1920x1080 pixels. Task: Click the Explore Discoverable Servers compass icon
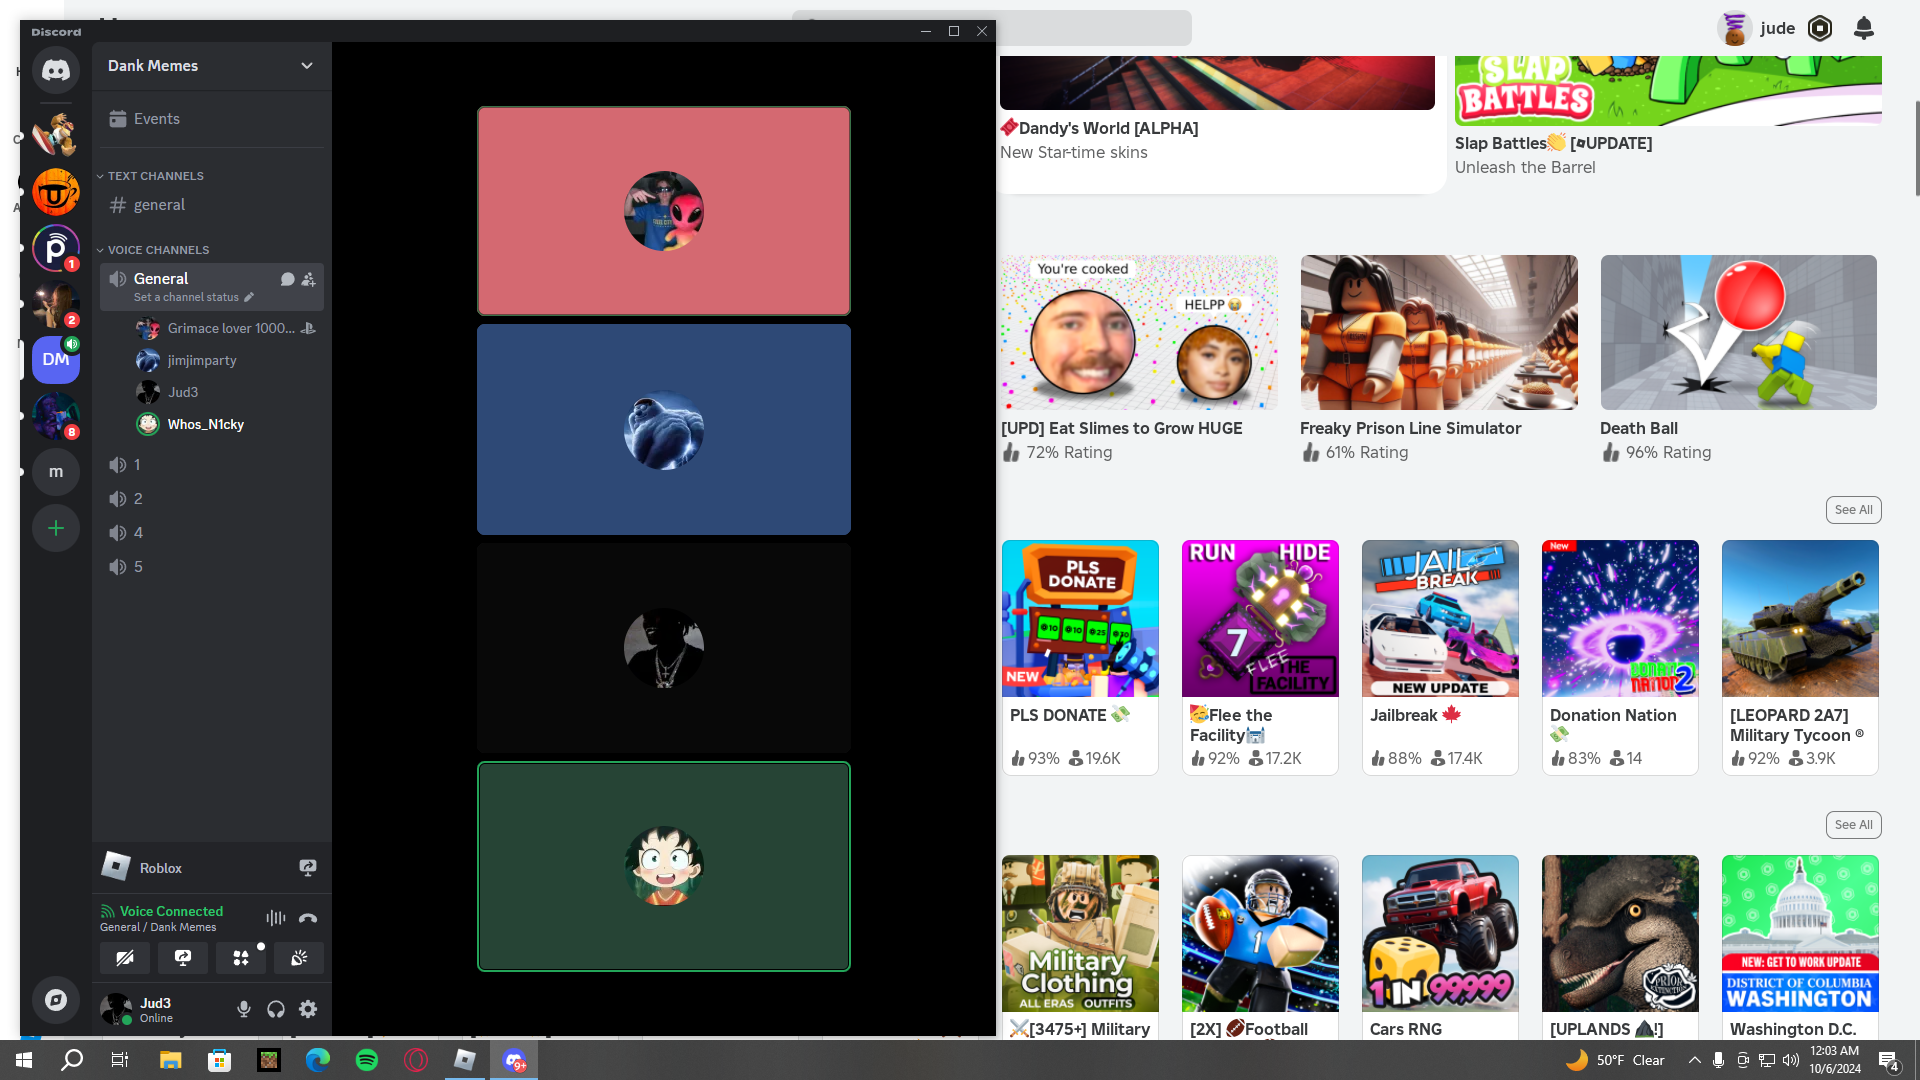click(x=56, y=1000)
